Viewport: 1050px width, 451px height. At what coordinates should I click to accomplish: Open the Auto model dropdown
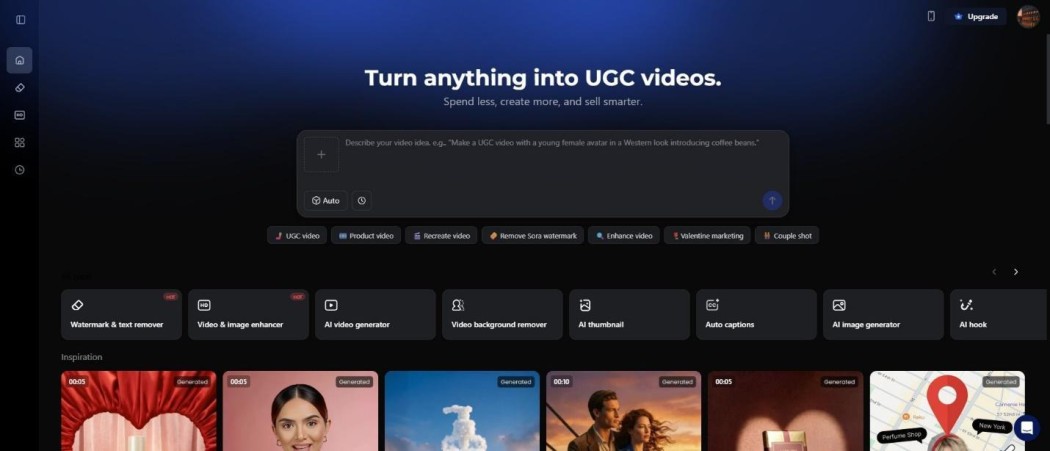tap(326, 201)
